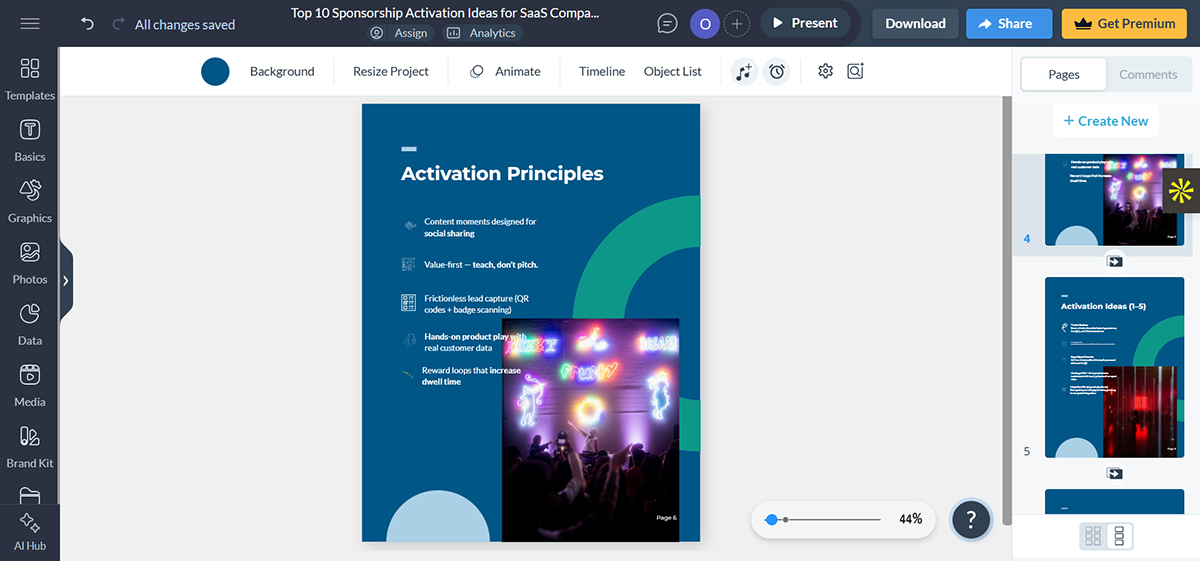This screenshot has height=561, width=1200.
Task: Expand the collapsed left side panel arrow
Action: (66, 281)
